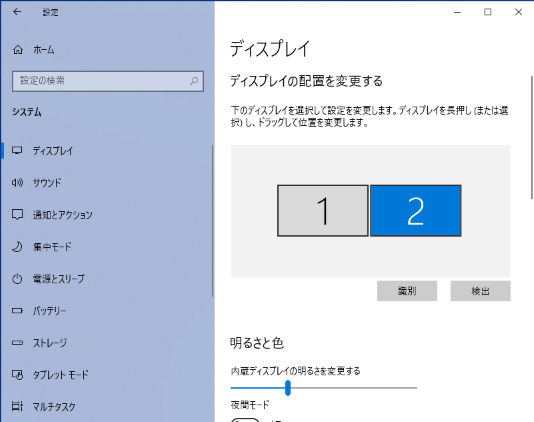Click the 夜間モード label

coord(250,405)
